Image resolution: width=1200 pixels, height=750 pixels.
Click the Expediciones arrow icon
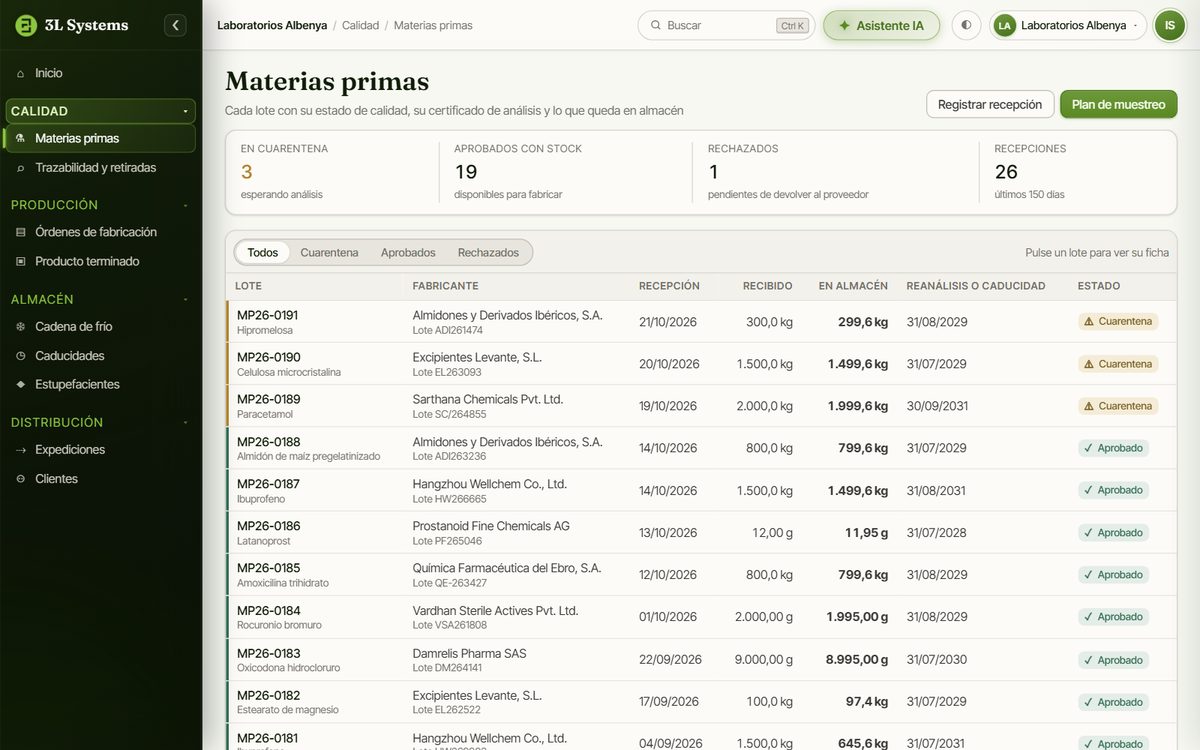[x=21, y=450]
